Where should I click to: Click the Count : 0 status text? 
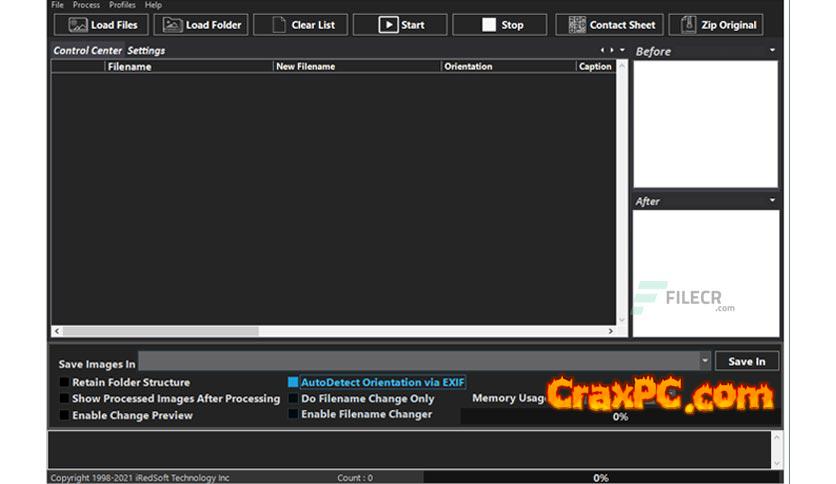click(x=355, y=478)
